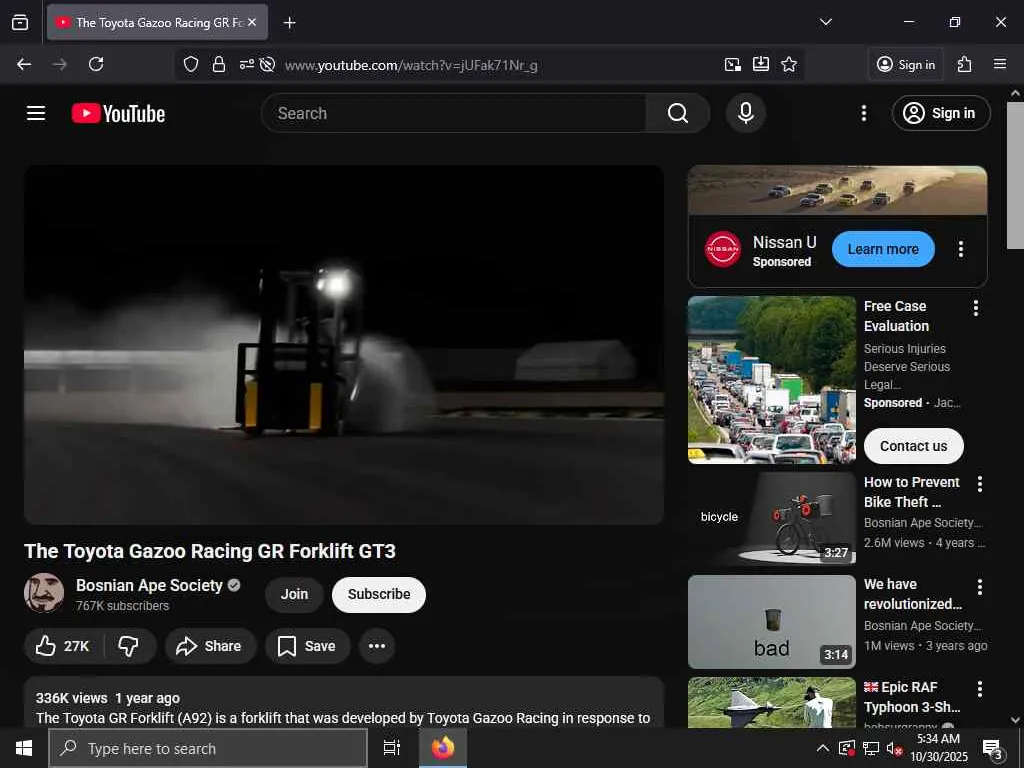Open options for How to Prevent Bike Theft
This screenshot has width=1024, height=768.
[x=979, y=484]
